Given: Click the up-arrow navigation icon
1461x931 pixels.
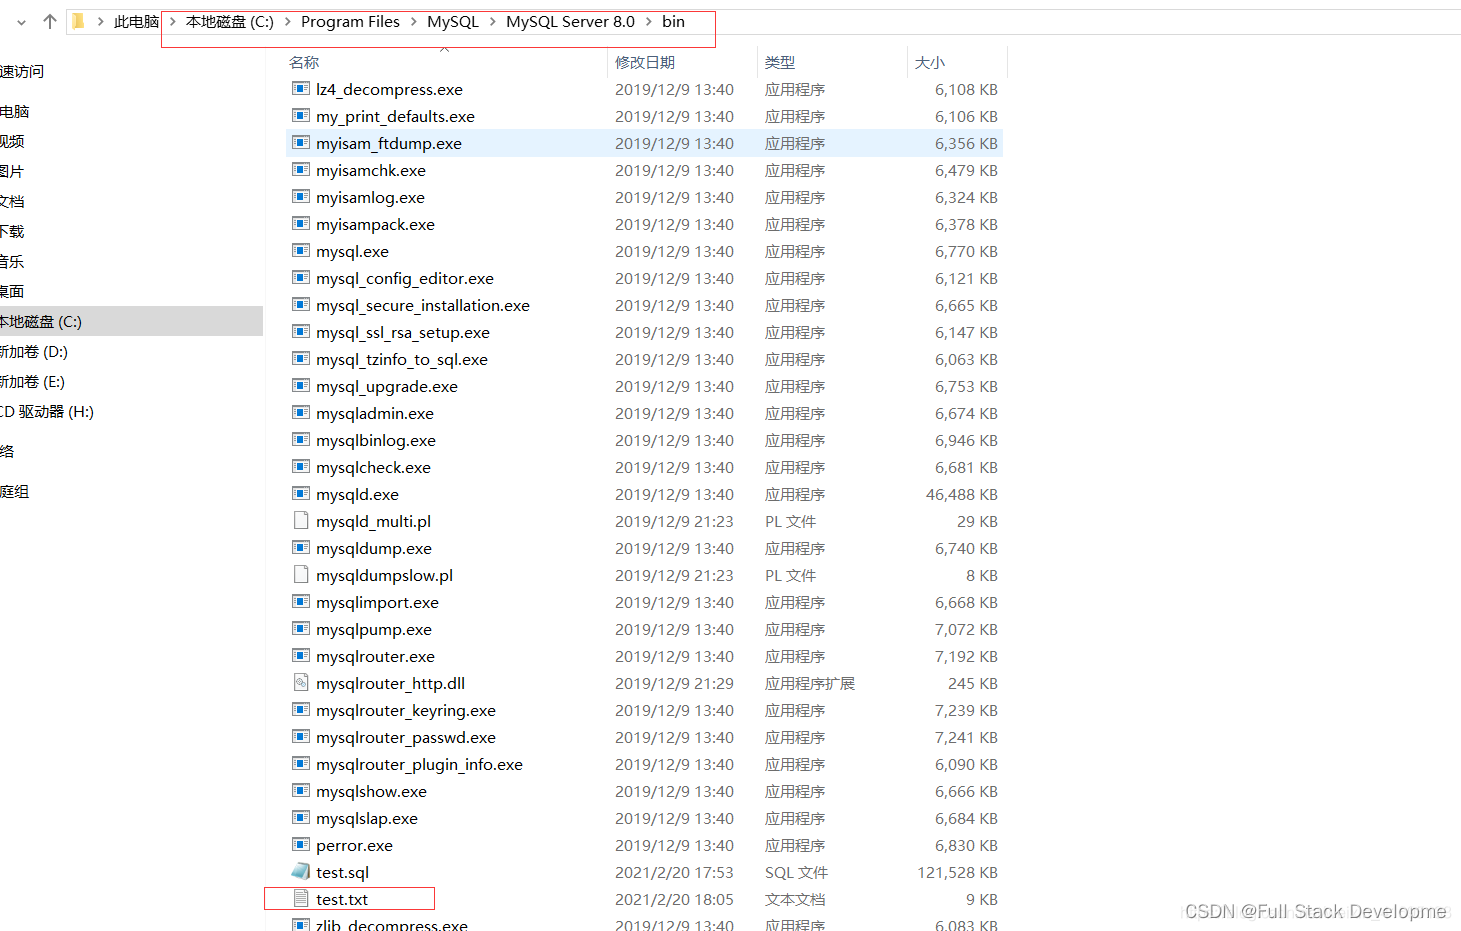Looking at the screenshot, I should point(49,21).
